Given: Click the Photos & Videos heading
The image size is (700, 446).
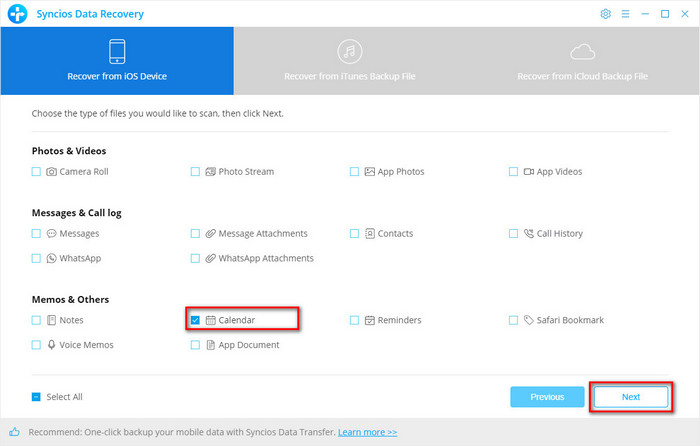Looking at the screenshot, I should [x=69, y=151].
